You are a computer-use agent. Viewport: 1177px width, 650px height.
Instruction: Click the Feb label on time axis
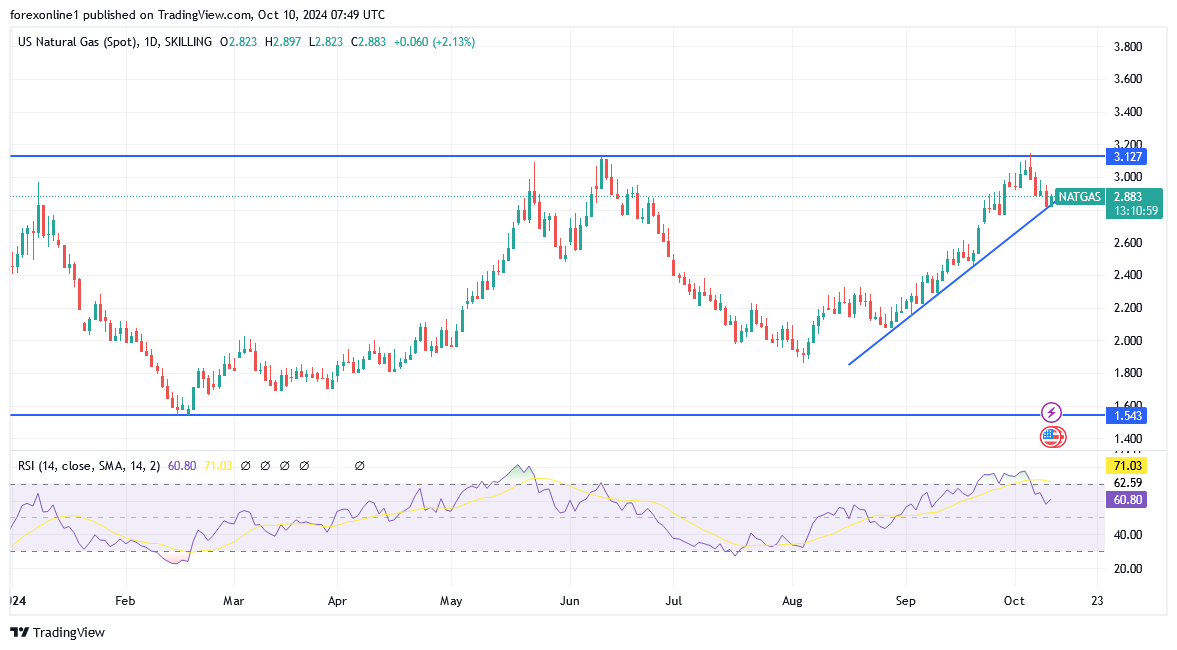(125, 601)
